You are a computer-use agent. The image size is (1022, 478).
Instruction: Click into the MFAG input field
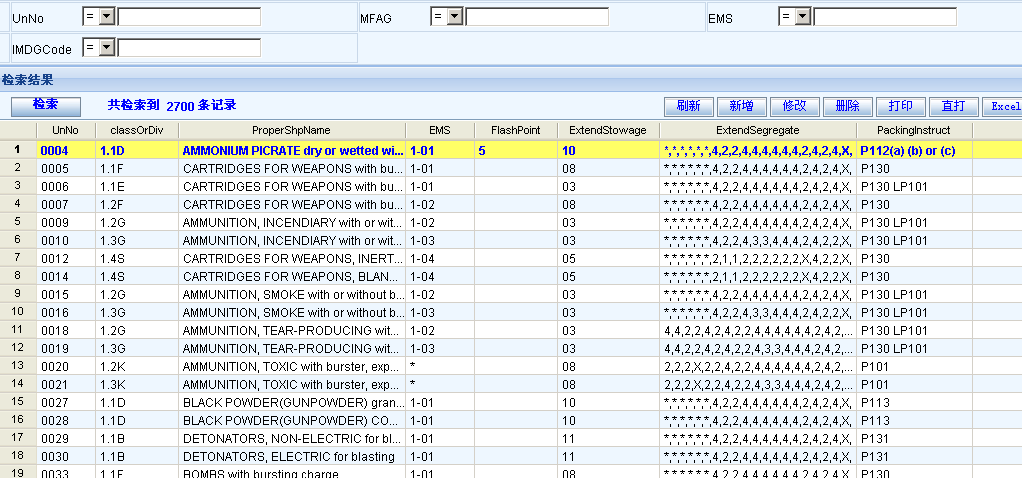pos(537,17)
